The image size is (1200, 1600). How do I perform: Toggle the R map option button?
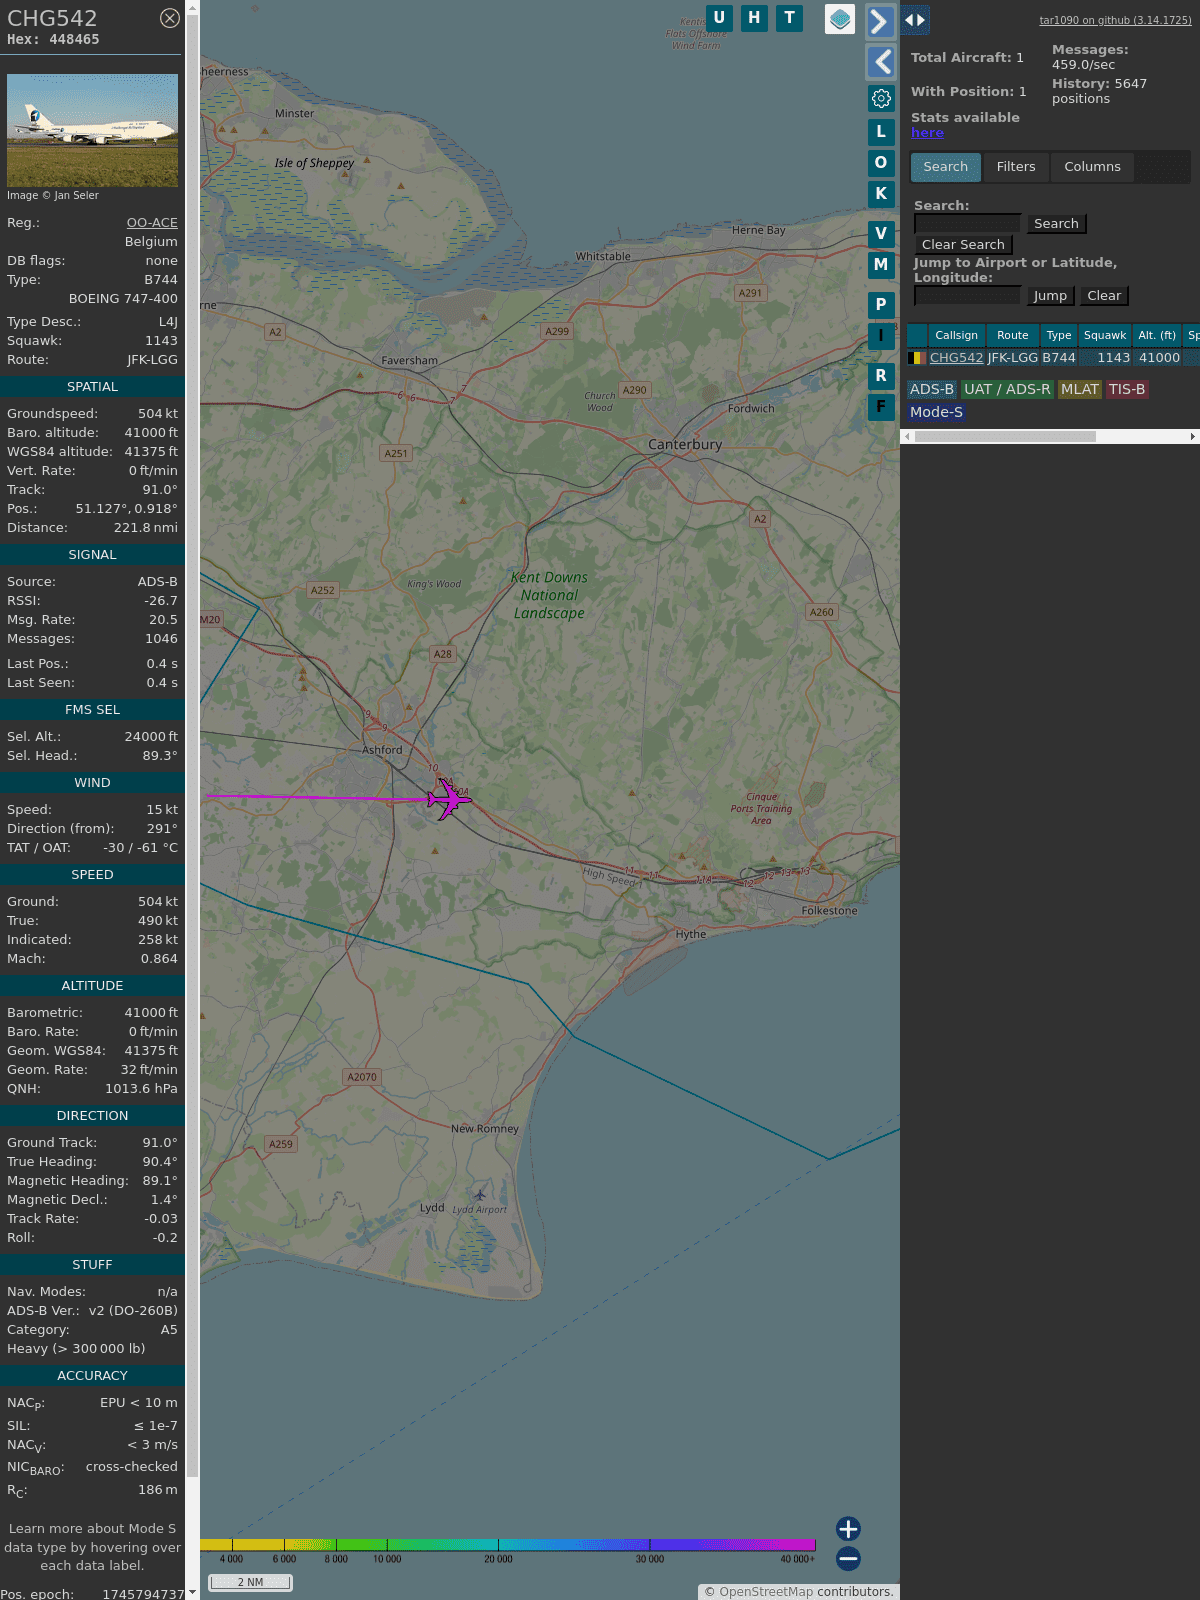pos(881,376)
